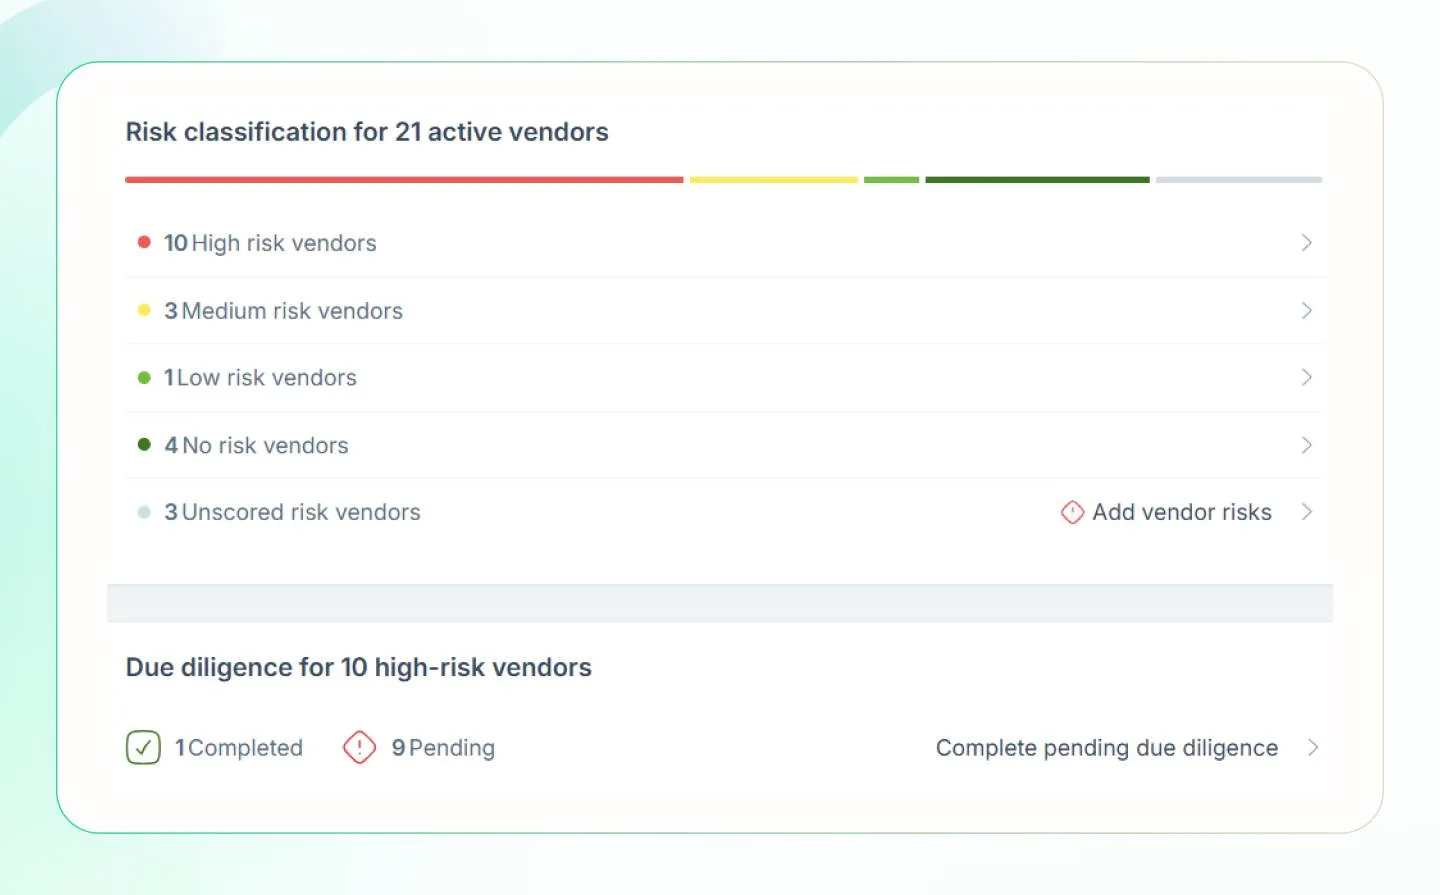Click the yellow dot beside Medium risk vendors
The height and width of the screenshot is (895, 1440).
point(145,310)
